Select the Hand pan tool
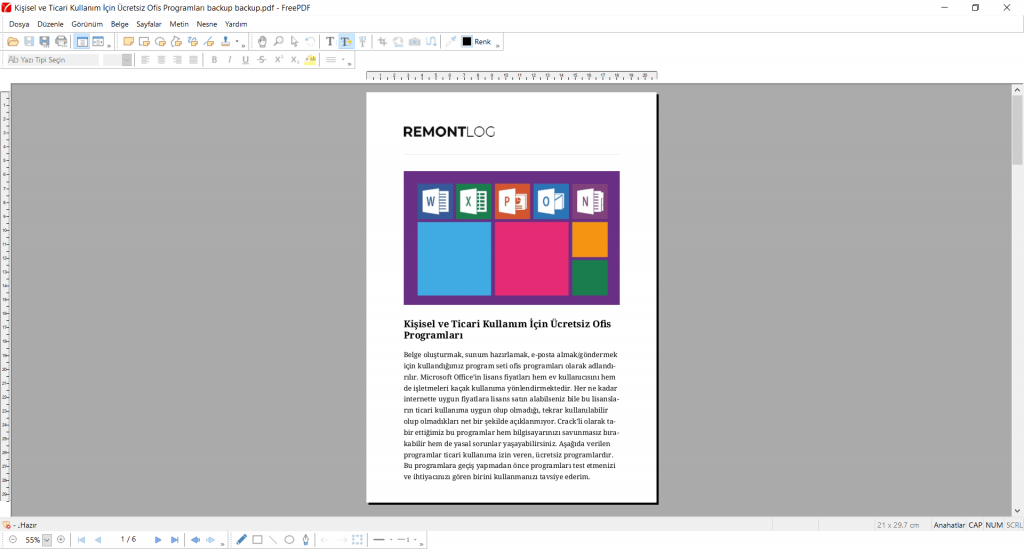The height and width of the screenshot is (549, 1024). coord(262,42)
